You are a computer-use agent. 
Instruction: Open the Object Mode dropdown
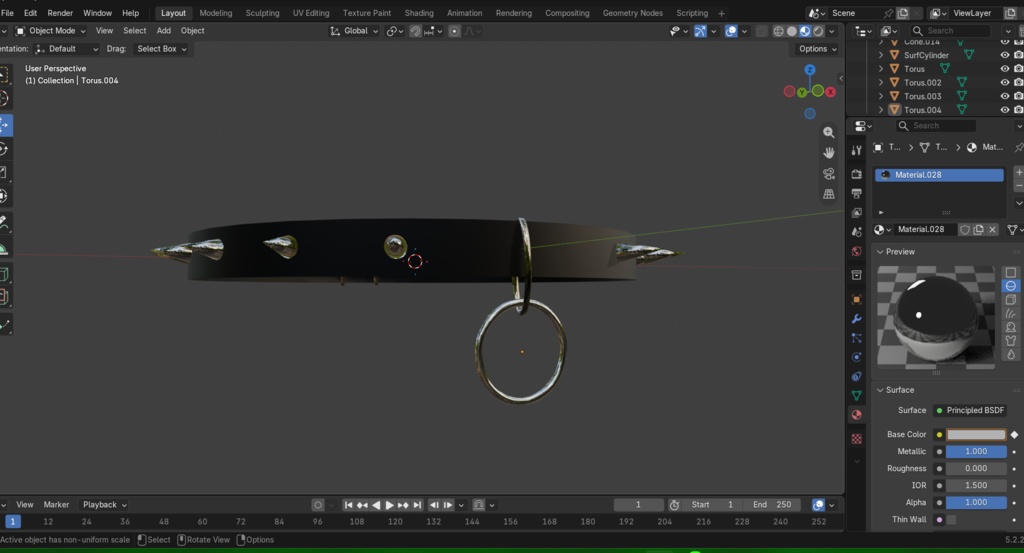coord(50,31)
